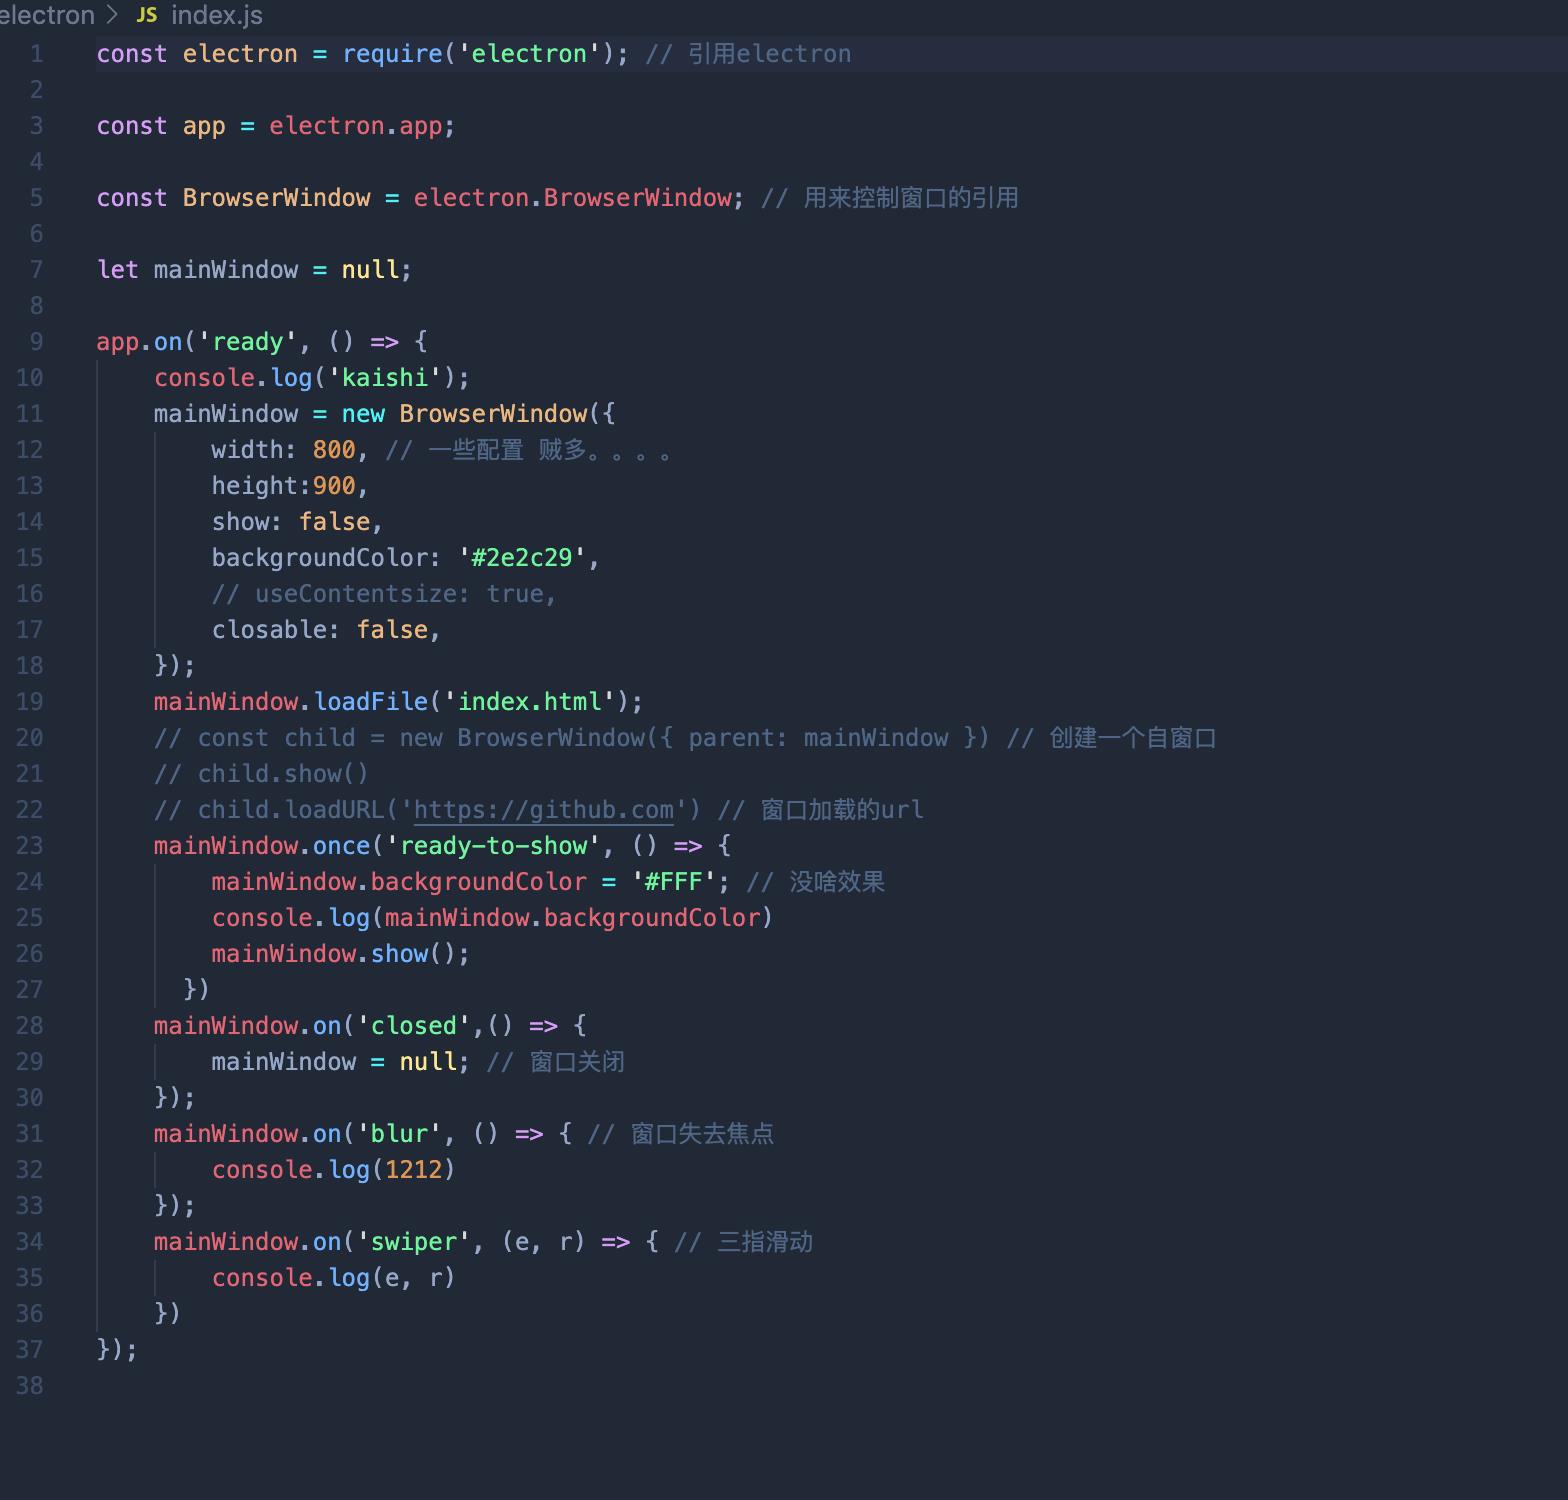Open the https://github.com link
Screen dimensions: 1568x1500
544,810
